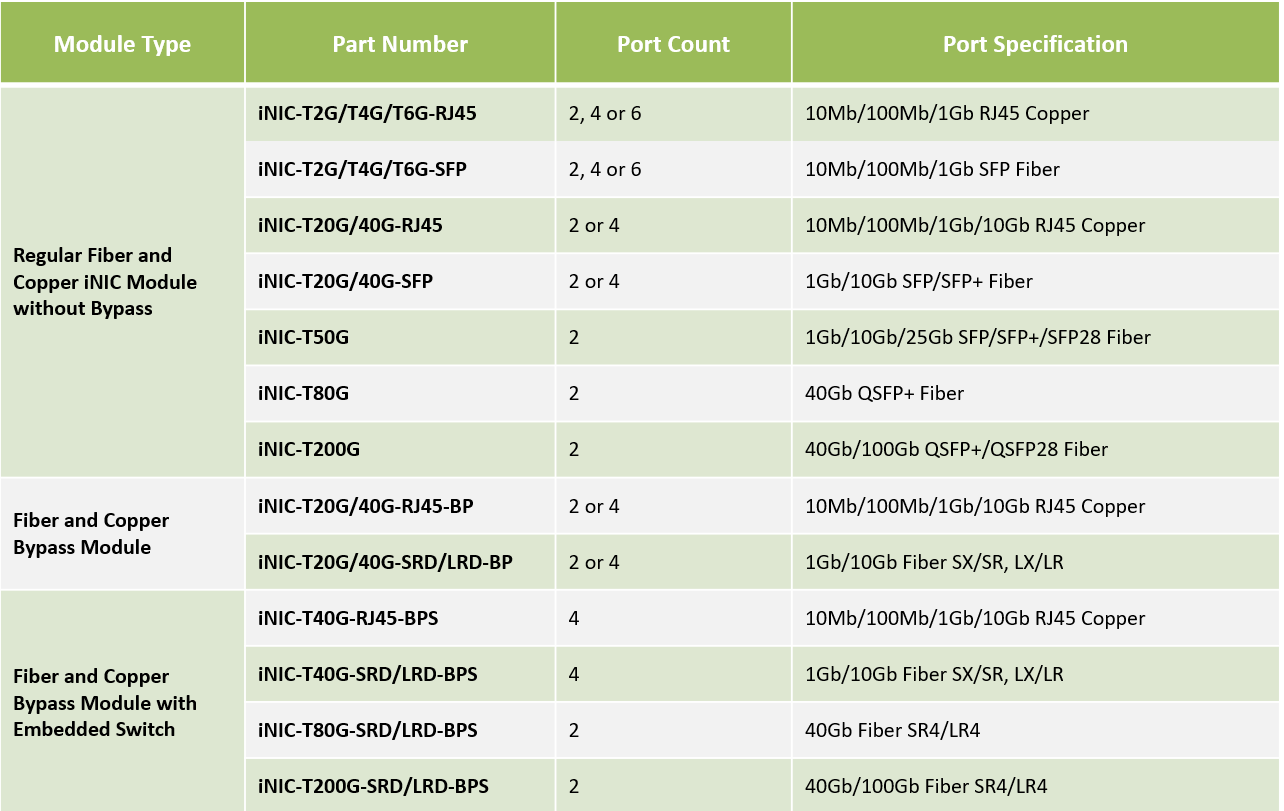Select the Fiber and Copper Bypass Module cell

91,534
